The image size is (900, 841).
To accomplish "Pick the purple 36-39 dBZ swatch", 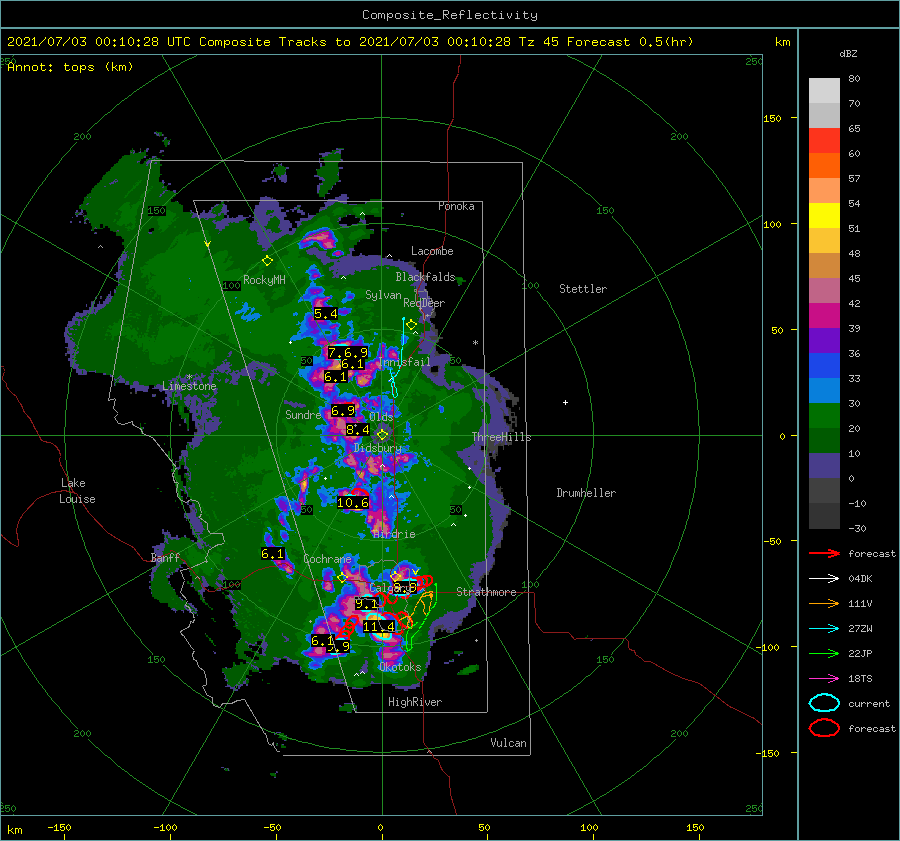I will [x=824, y=341].
